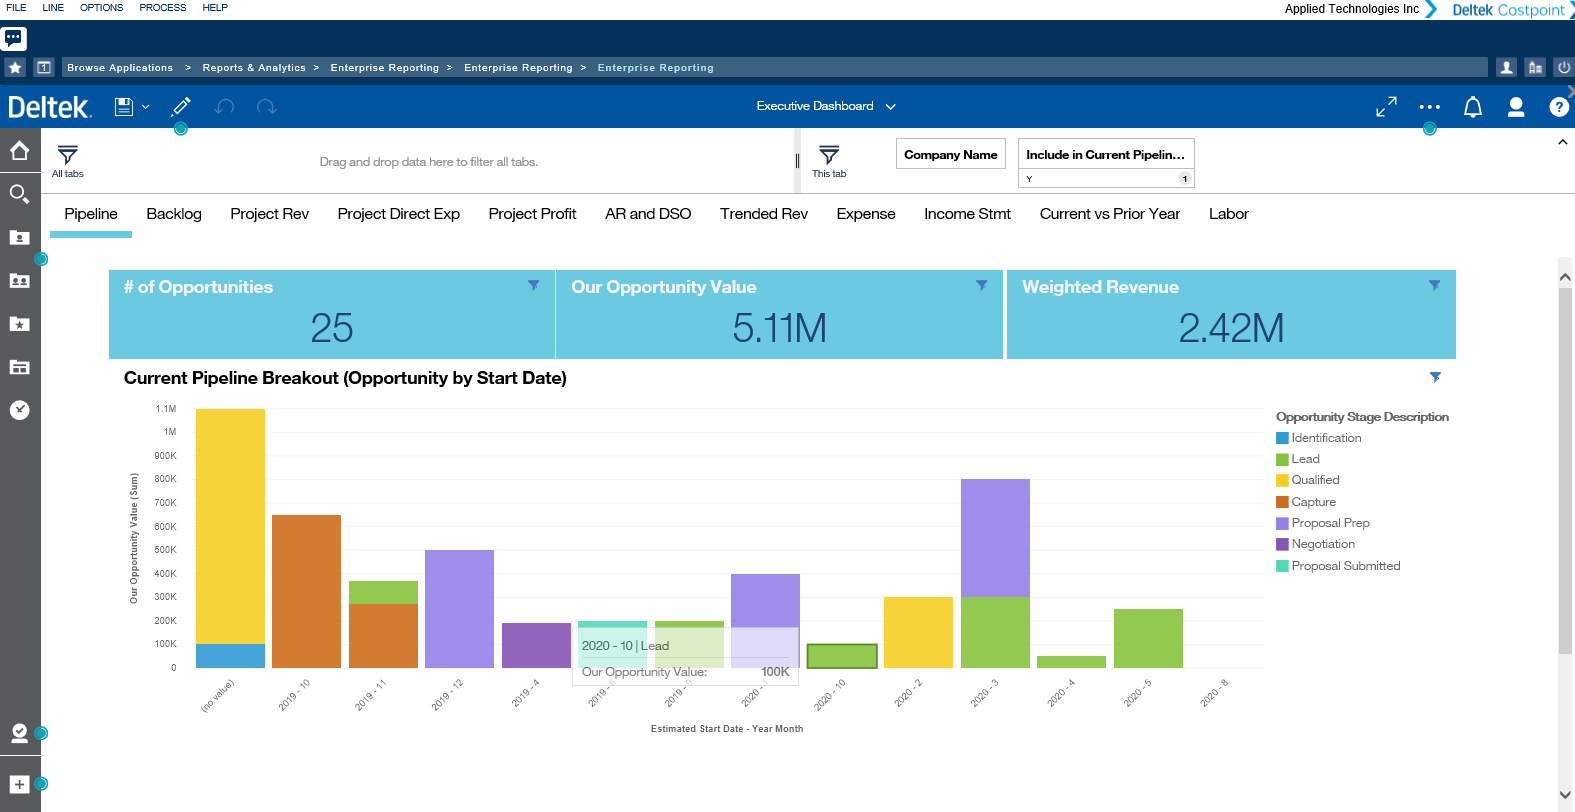Click the 2020 - 3 Proposal Prep bar segment
The width and height of the screenshot is (1575, 812).
tap(995, 537)
